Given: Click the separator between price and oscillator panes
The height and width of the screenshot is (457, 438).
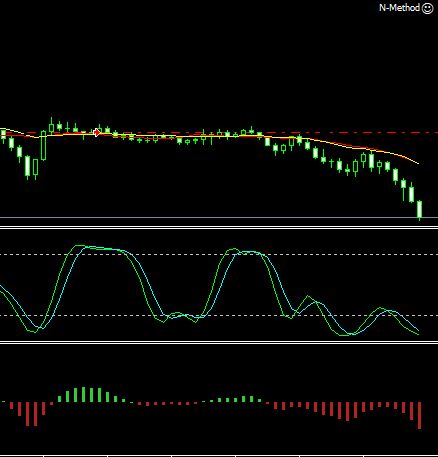Looking at the screenshot, I should pos(219,228).
